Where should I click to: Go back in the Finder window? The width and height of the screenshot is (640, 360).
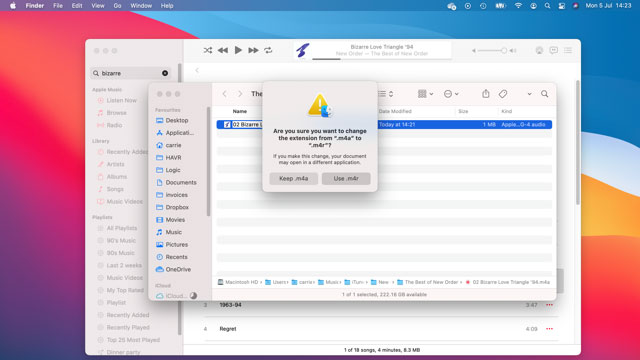(x=224, y=94)
